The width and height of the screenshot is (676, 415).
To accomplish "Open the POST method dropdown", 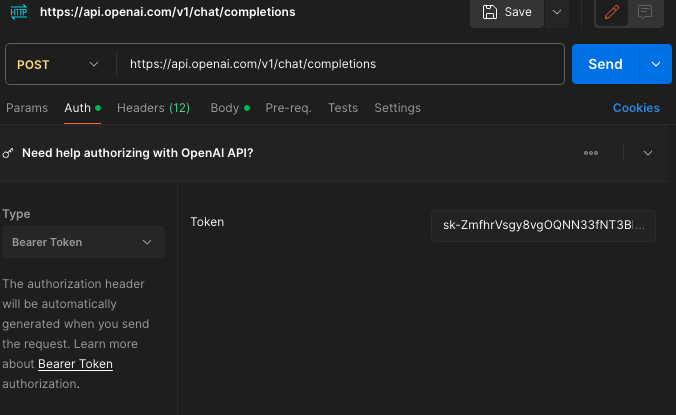I will (x=58, y=64).
